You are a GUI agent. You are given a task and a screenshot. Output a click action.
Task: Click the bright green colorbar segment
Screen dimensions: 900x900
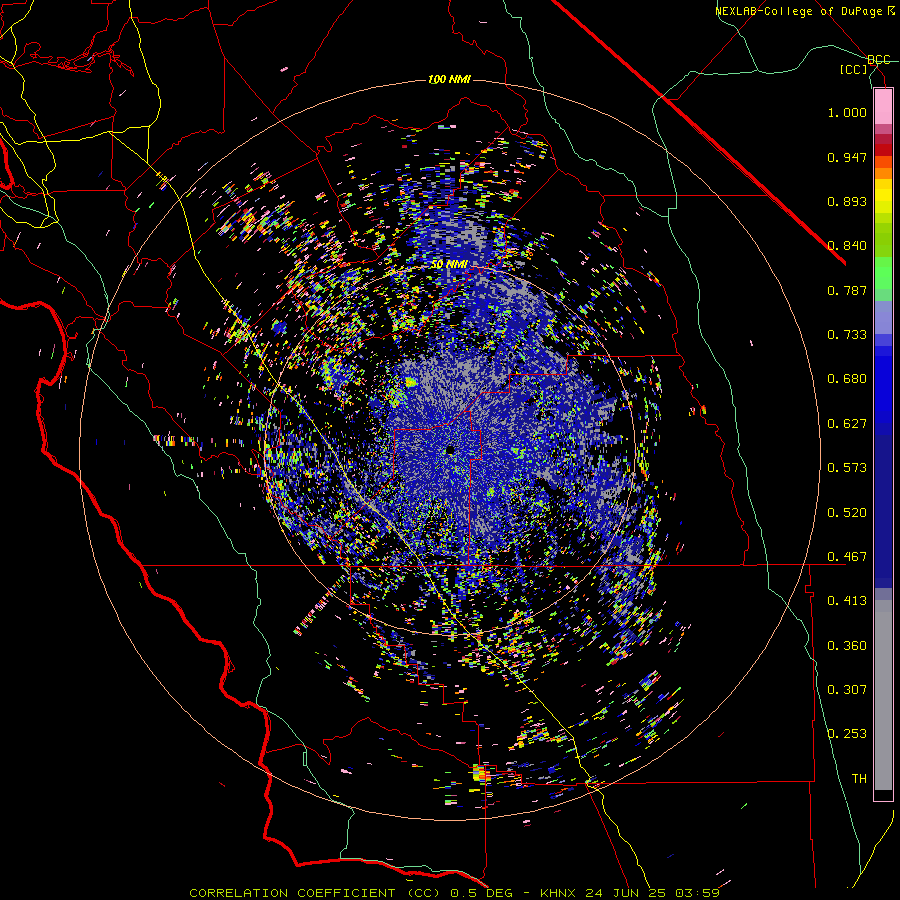click(x=883, y=273)
